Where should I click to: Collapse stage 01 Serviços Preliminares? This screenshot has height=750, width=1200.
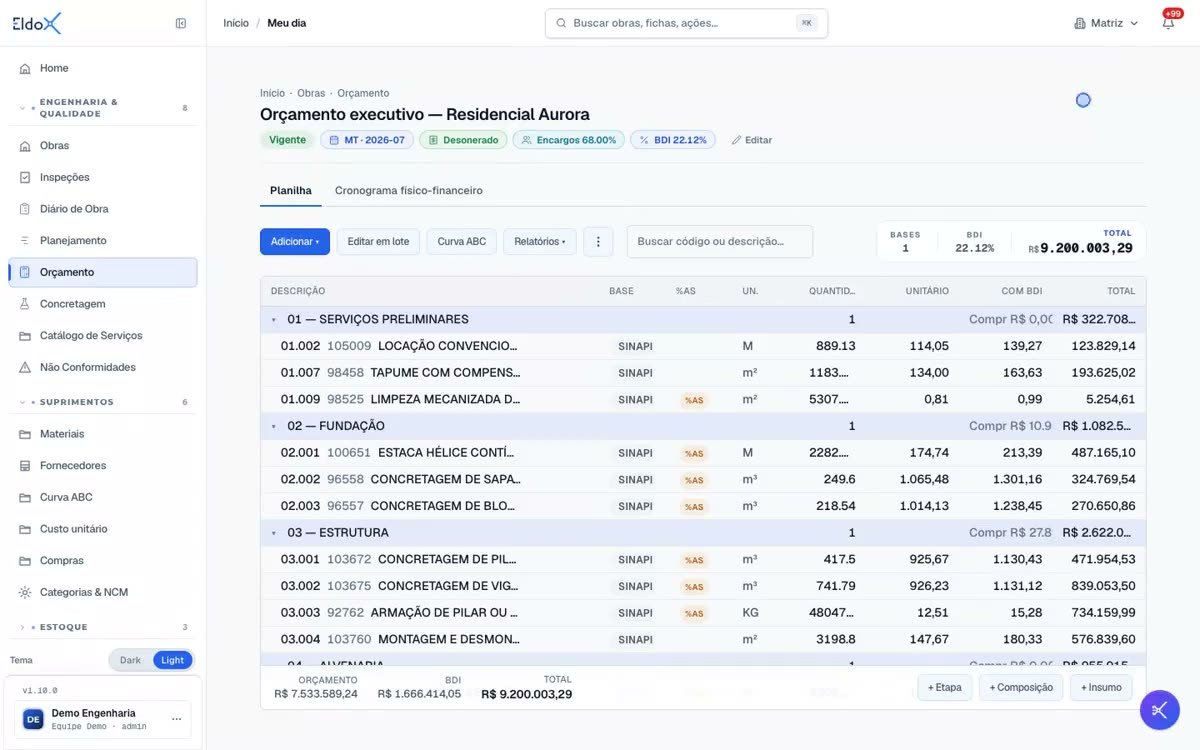click(x=274, y=320)
